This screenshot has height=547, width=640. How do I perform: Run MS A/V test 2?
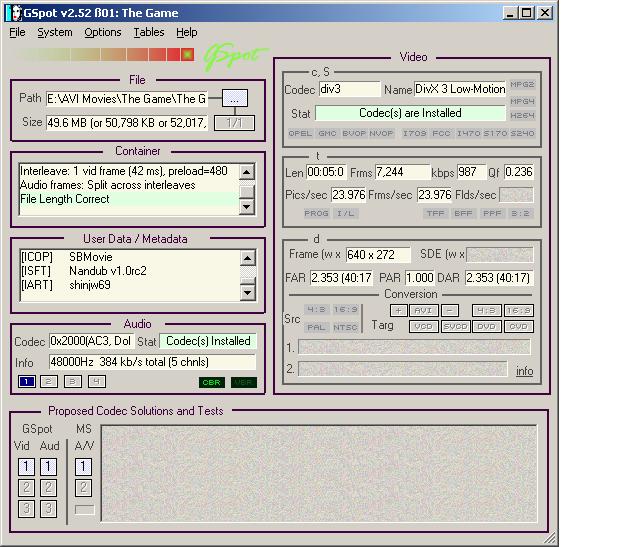83,487
